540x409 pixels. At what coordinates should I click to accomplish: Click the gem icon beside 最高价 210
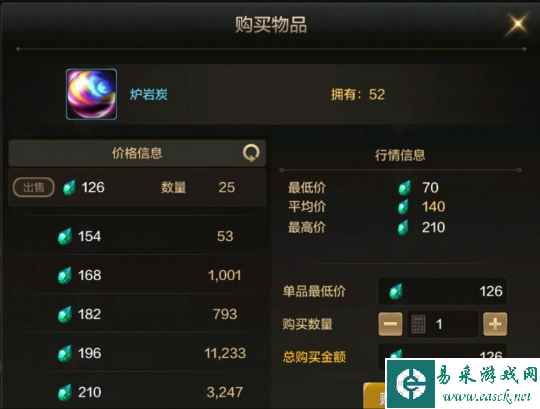pyautogui.click(x=404, y=227)
